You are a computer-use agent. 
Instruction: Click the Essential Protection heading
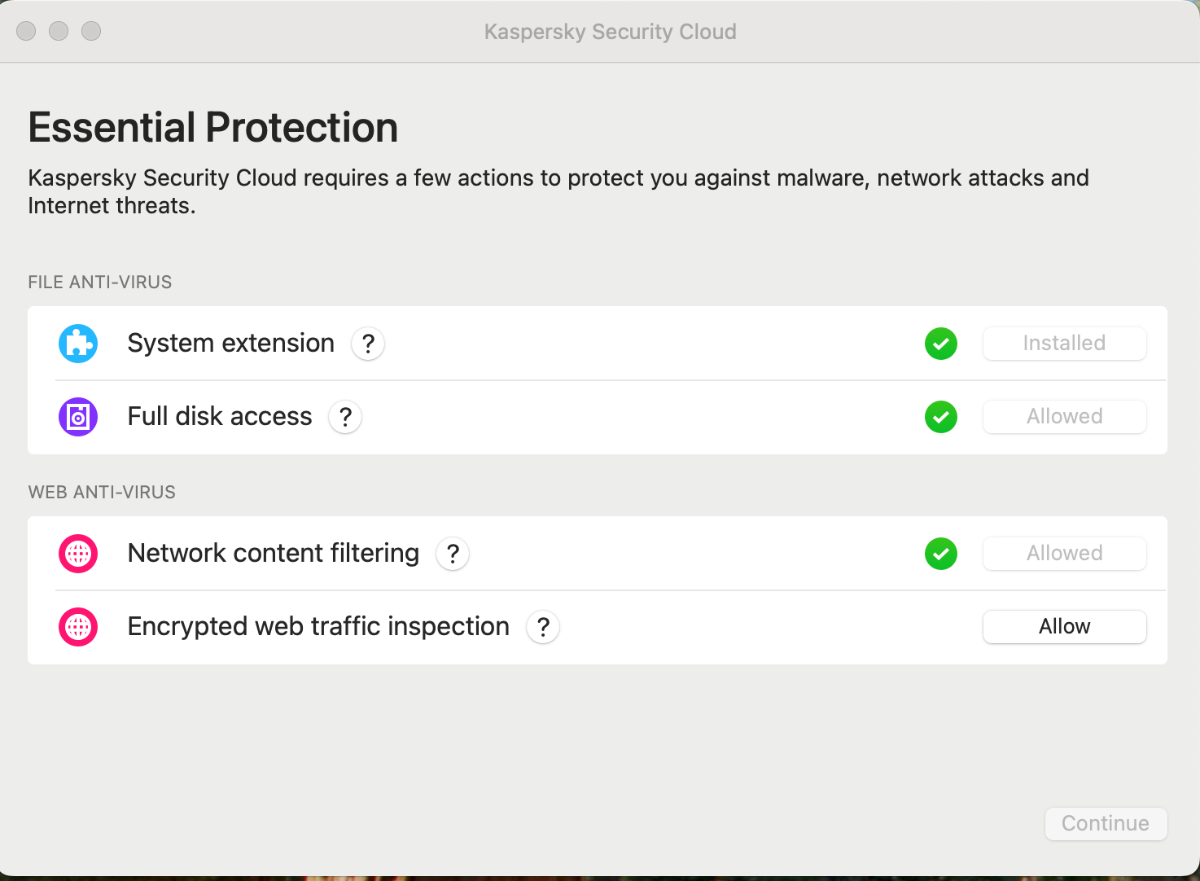(x=213, y=128)
